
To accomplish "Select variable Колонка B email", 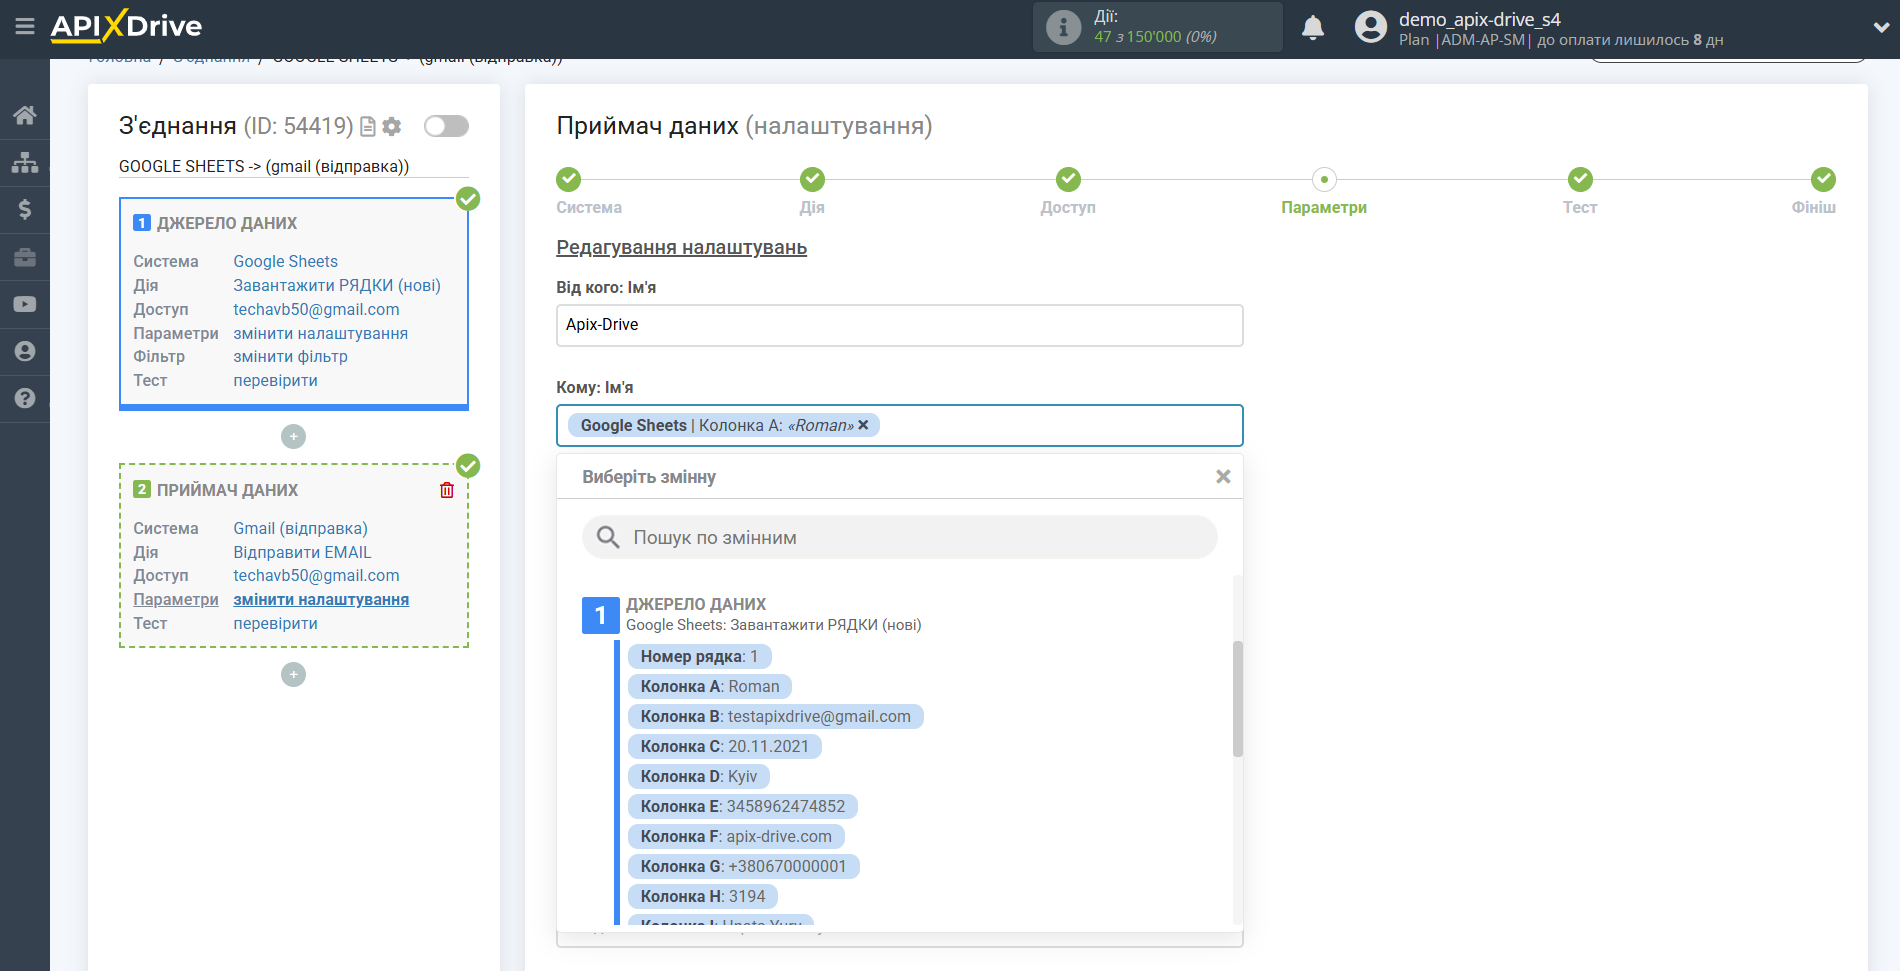I will pyautogui.click(x=775, y=716).
